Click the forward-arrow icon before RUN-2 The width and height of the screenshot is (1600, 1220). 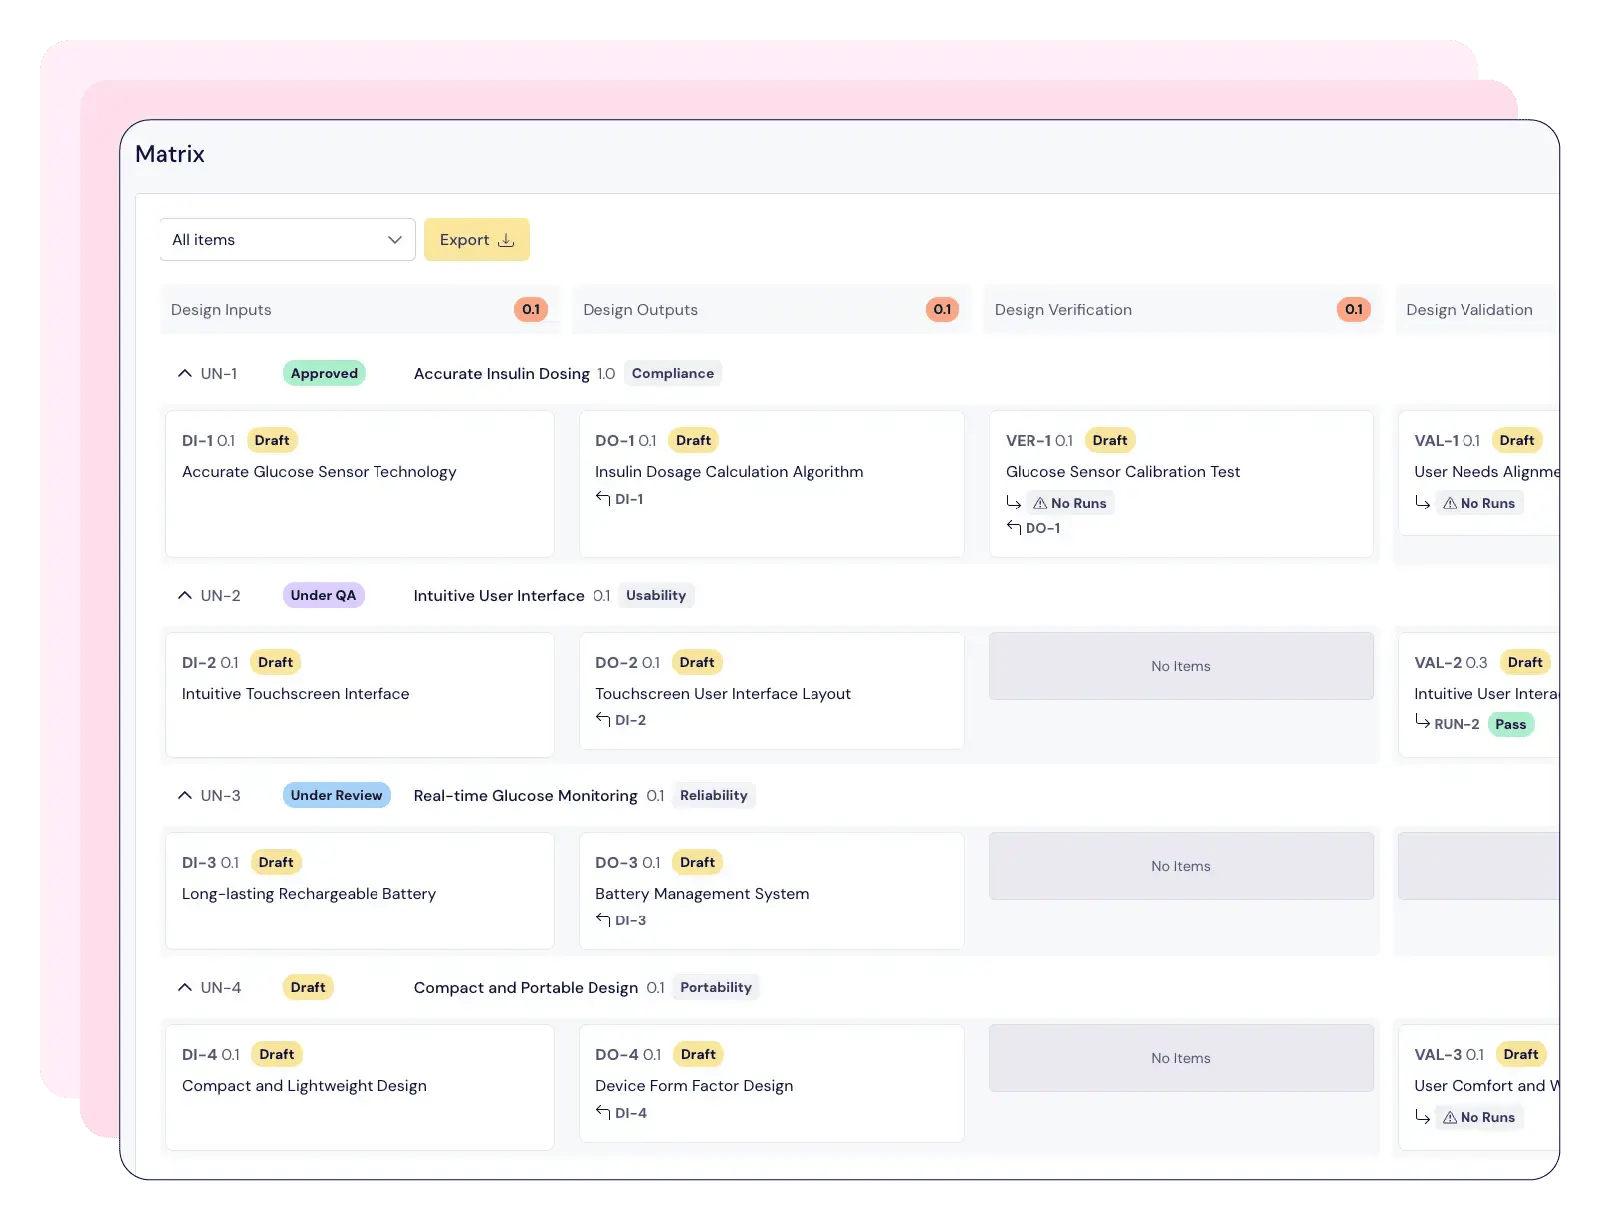point(1422,721)
